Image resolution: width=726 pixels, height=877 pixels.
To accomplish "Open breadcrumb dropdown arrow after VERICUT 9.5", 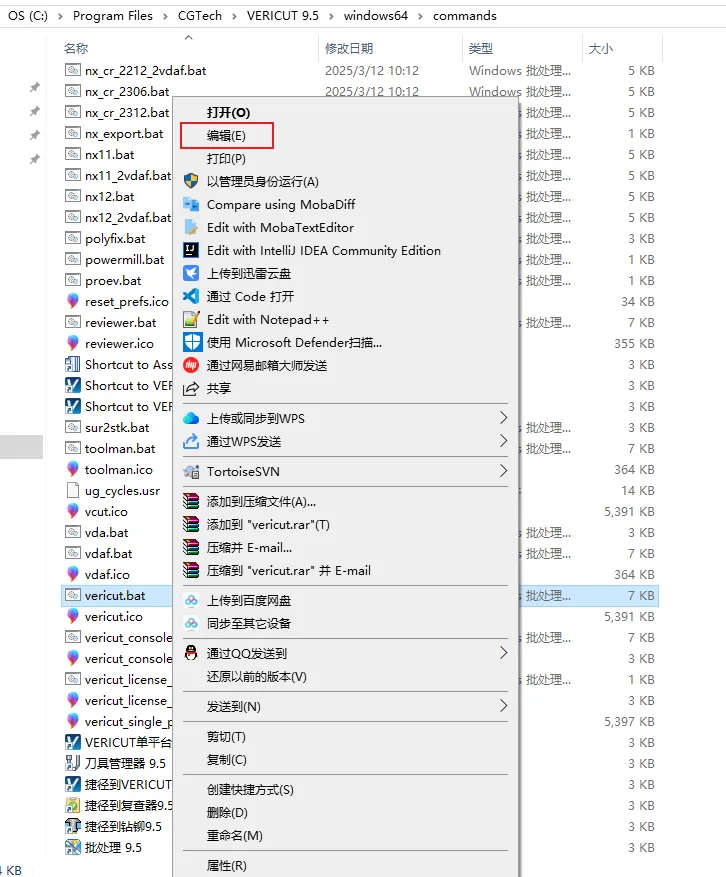I will 331,16.
